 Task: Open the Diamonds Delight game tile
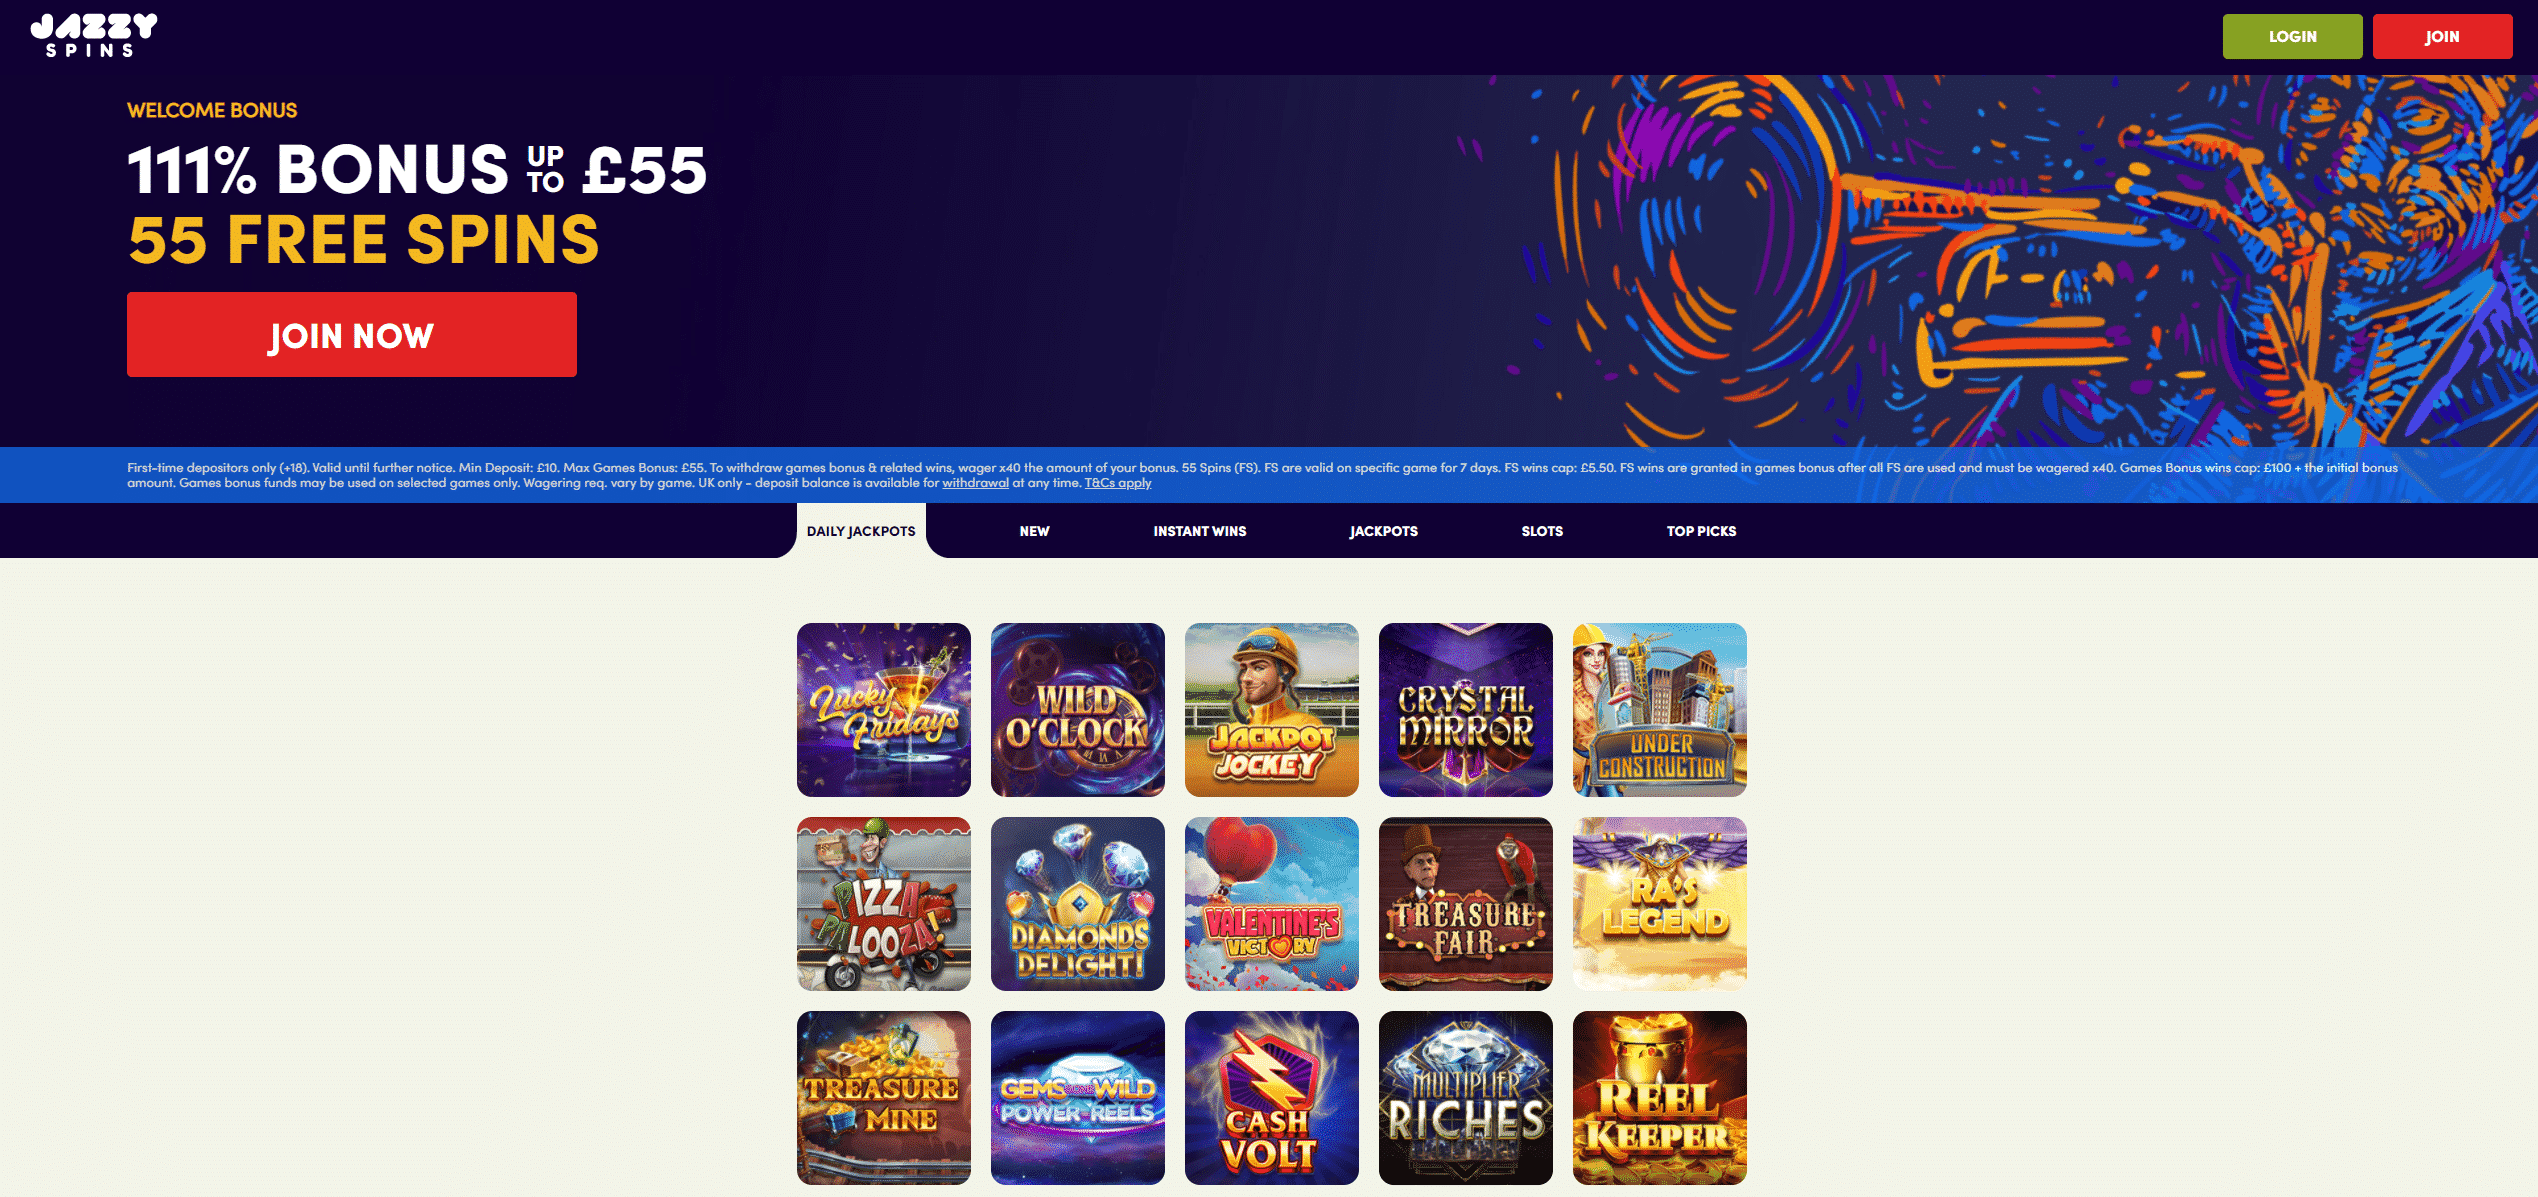tap(1078, 904)
